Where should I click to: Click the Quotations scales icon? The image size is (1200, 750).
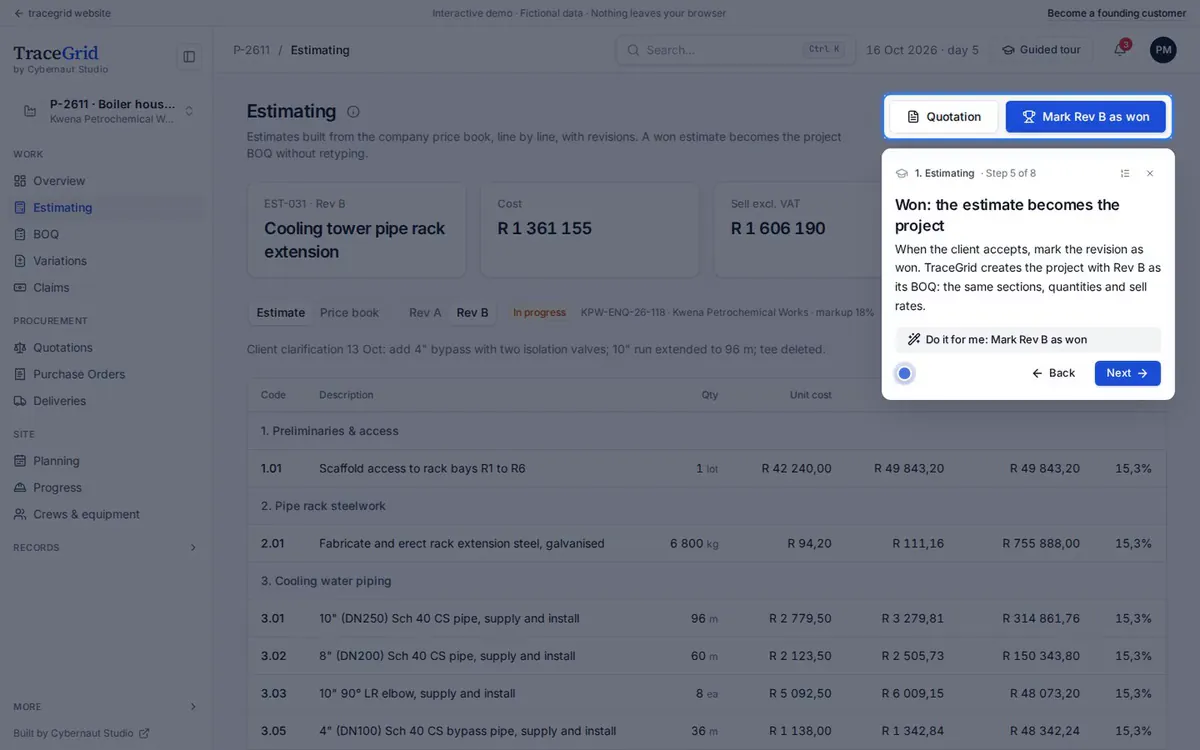(x=20, y=348)
